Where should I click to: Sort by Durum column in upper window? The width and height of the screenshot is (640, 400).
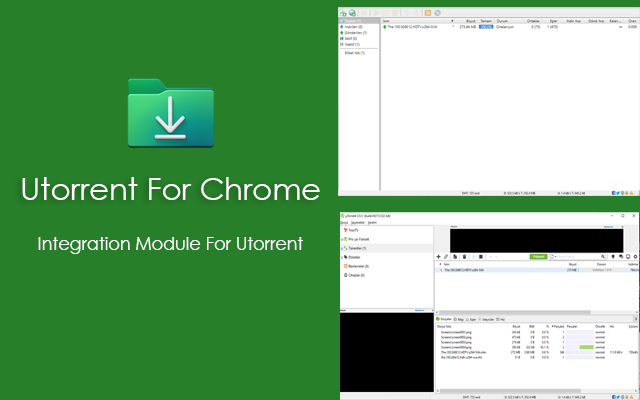point(509,21)
